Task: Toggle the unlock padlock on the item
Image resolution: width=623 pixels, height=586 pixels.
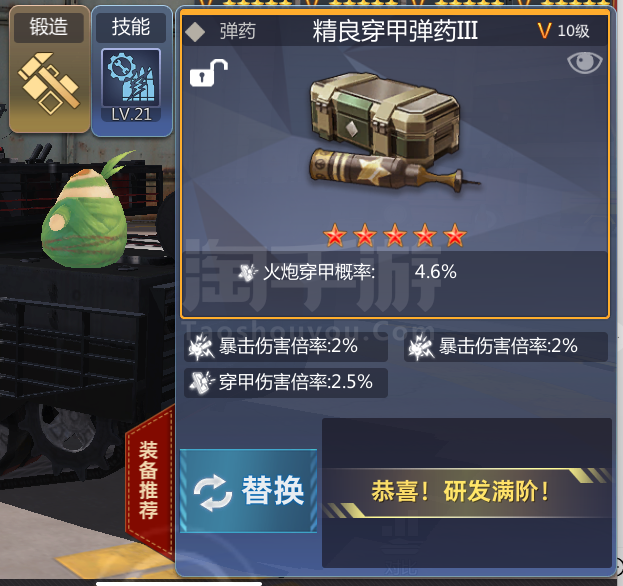Action: pyautogui.click(x=208, y=73)
